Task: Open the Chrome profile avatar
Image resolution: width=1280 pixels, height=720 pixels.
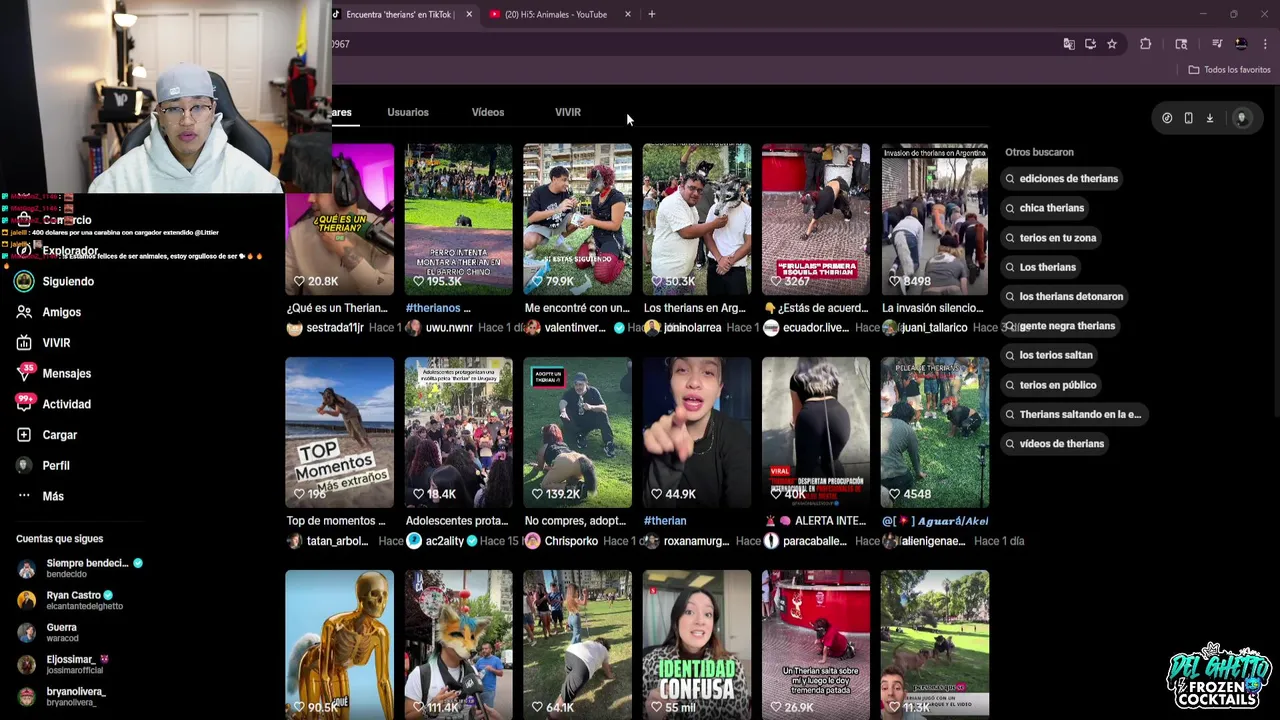Action: 1241,44
